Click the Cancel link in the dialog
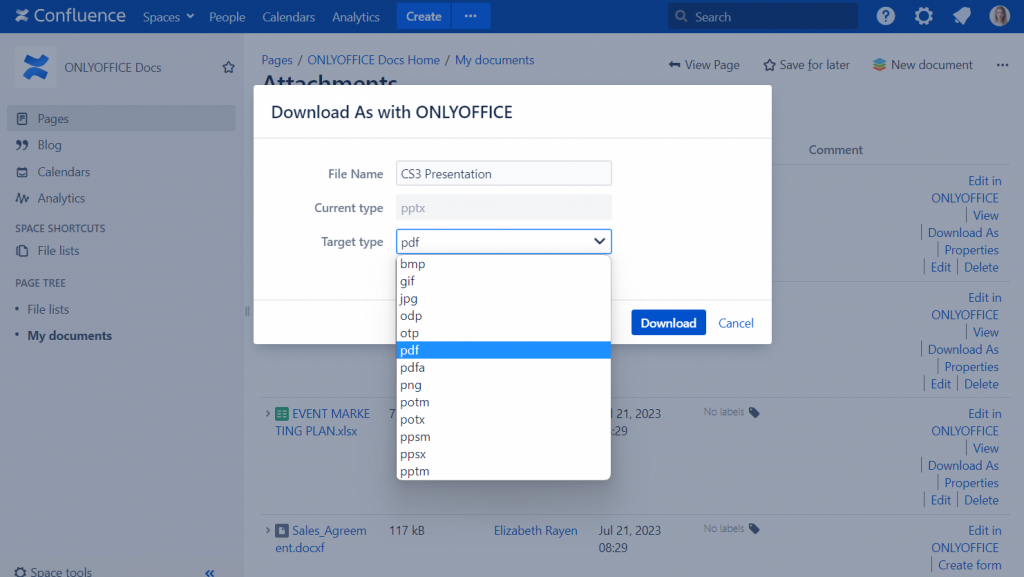This screenshot has height=577, width=1024. (736, 323)
